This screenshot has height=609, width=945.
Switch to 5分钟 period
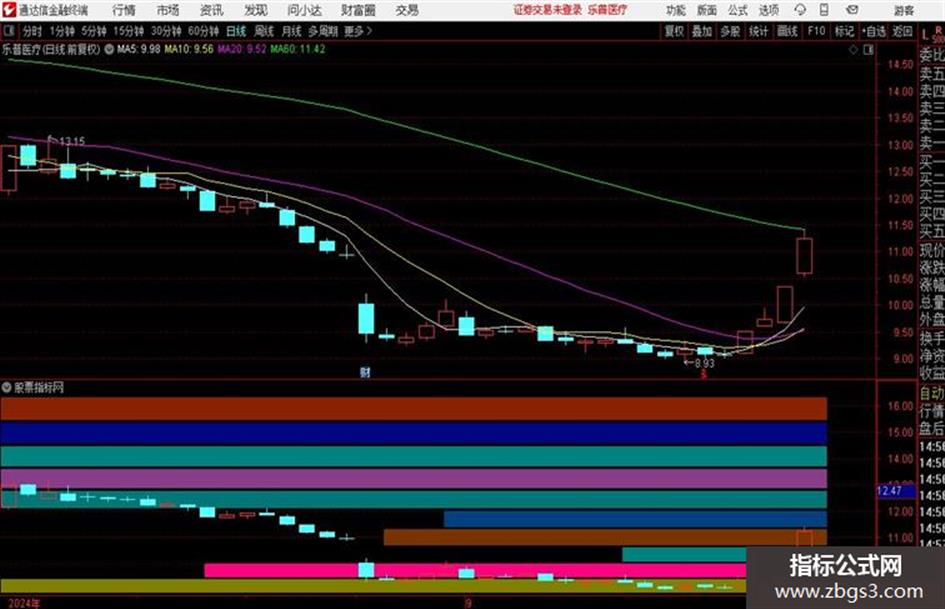click(93, 31)
